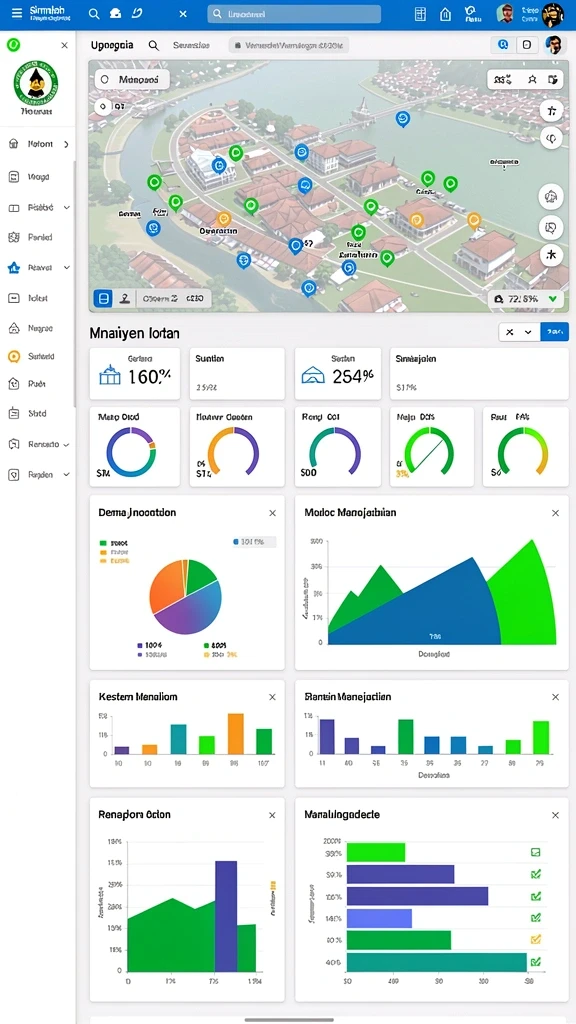This screenshot has width=576, height=1024.
Task: Toggle checkbox beside bottom teal bar
Action: click(536, 961)
